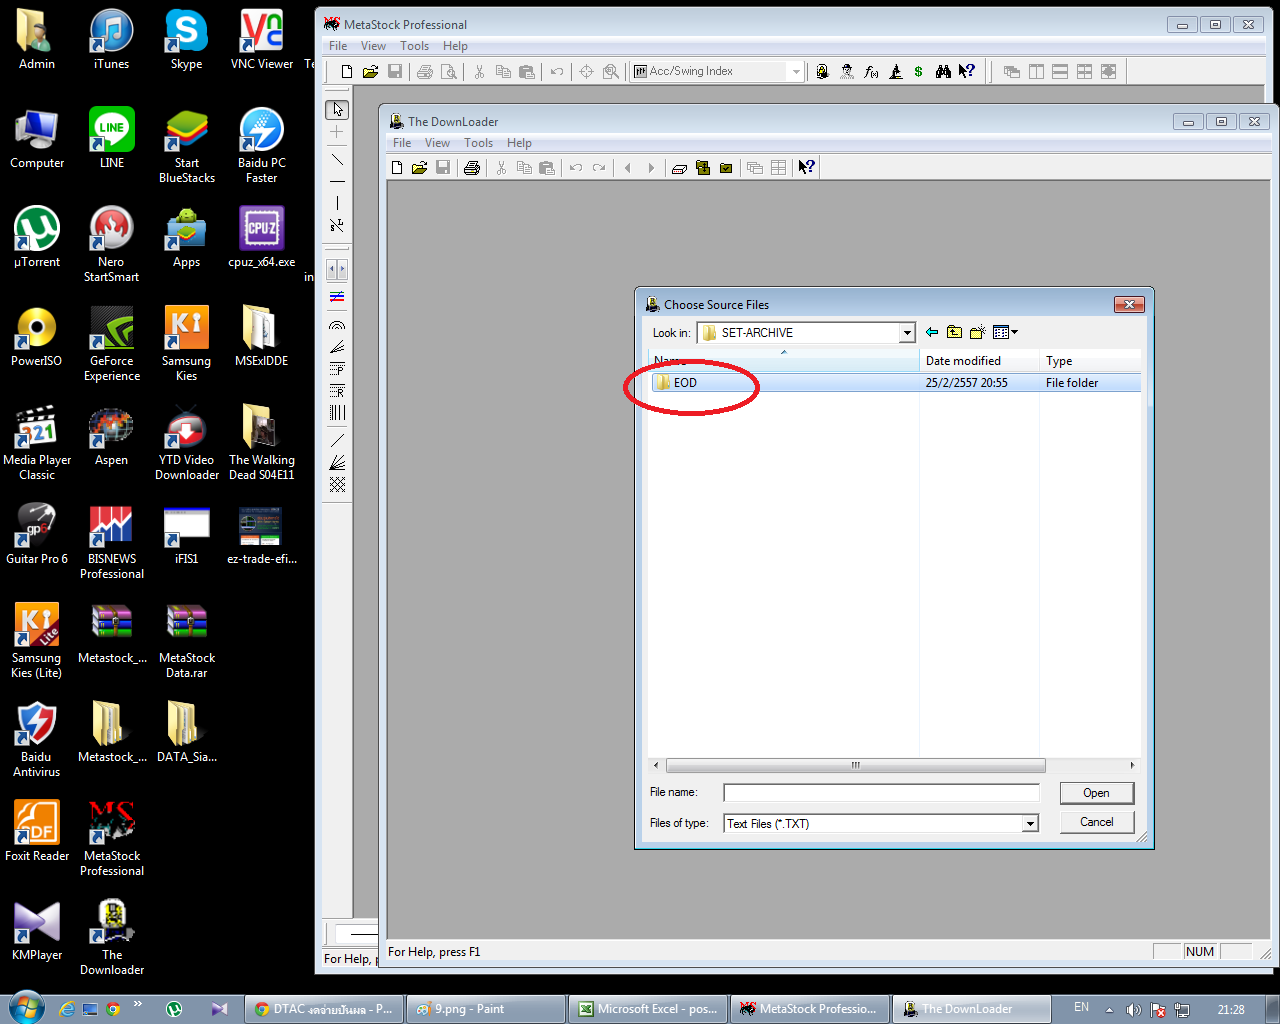Open the MSExIDDE desktop folder
Screen dimensions: 1280x1024
tap(261, 336)
